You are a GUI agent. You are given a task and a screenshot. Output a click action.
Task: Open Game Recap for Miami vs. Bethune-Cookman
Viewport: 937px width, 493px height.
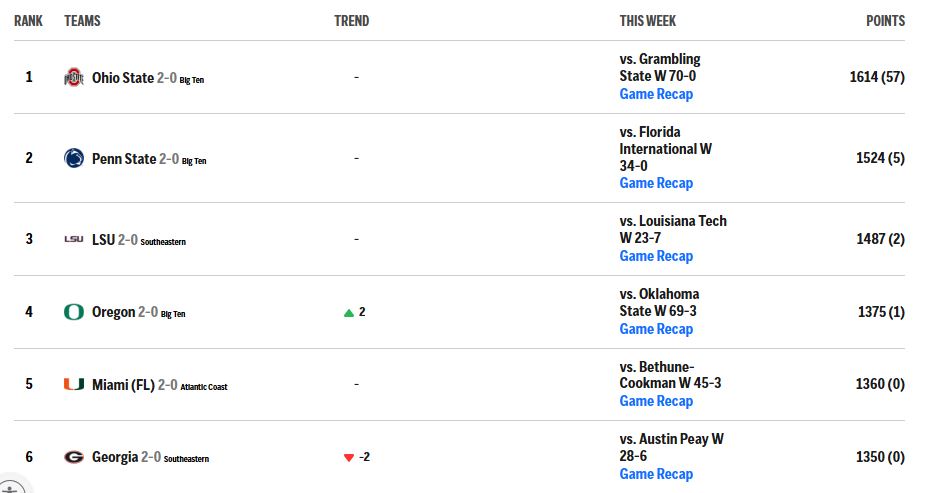[x=656, y=402]
